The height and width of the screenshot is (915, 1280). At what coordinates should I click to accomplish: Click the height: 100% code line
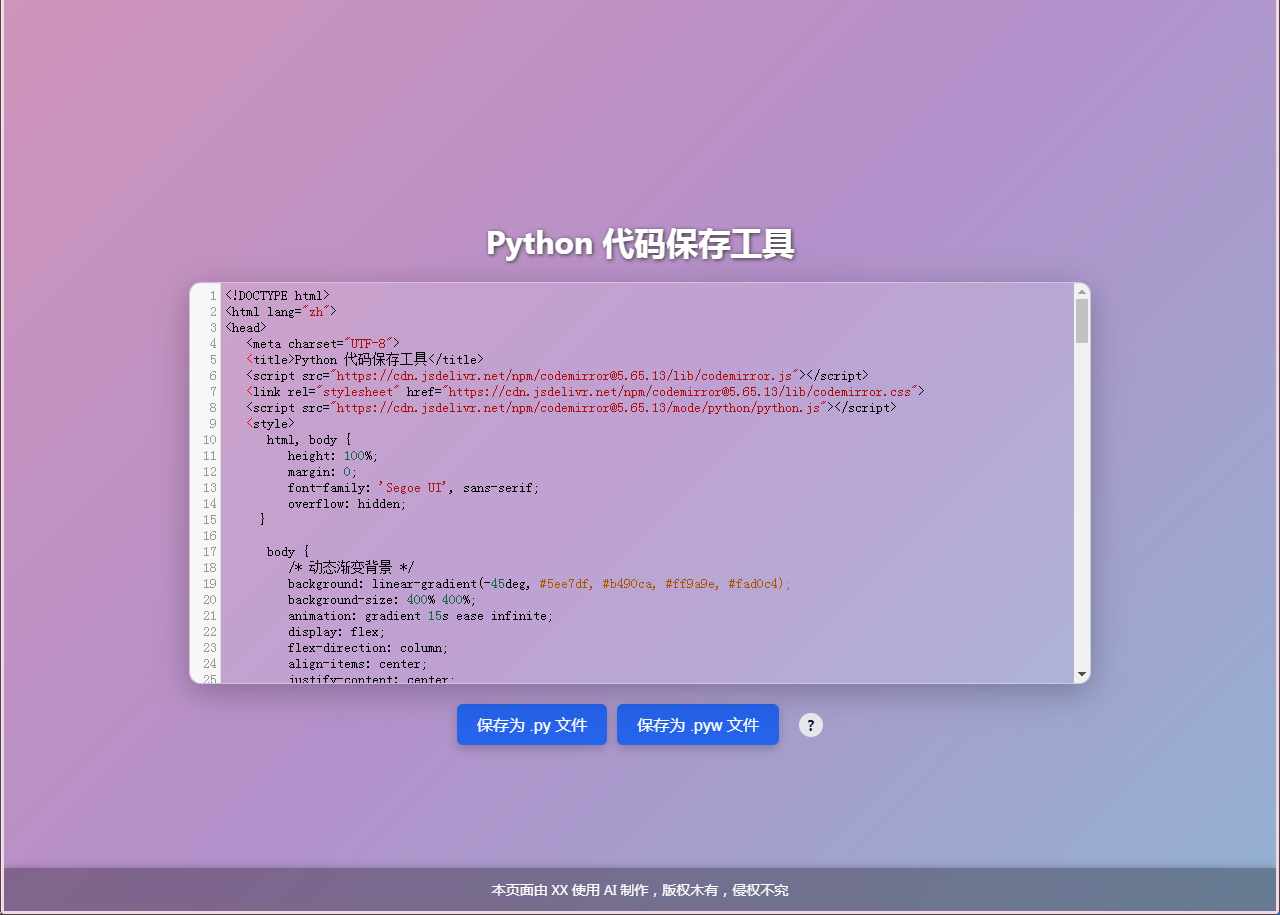333,456
